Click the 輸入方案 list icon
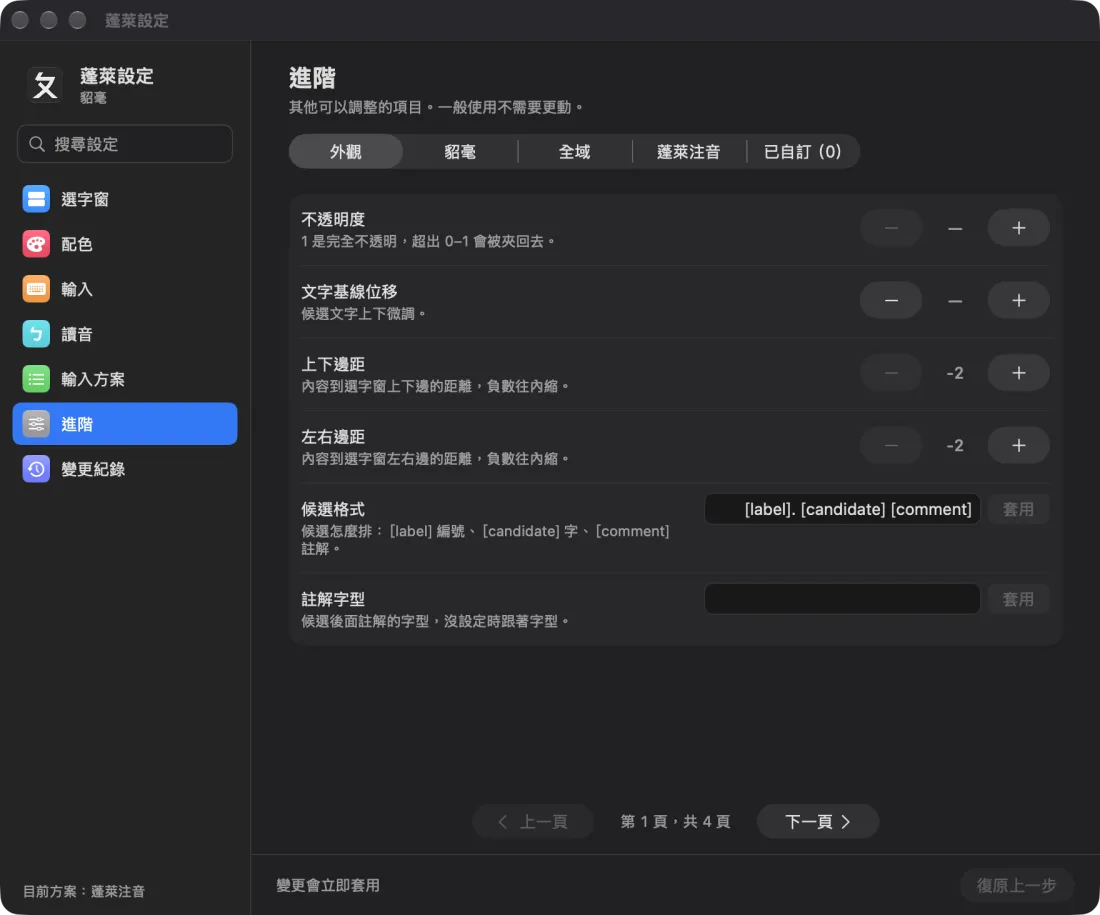The image size is (1100, 915). [x=36, y=379]
